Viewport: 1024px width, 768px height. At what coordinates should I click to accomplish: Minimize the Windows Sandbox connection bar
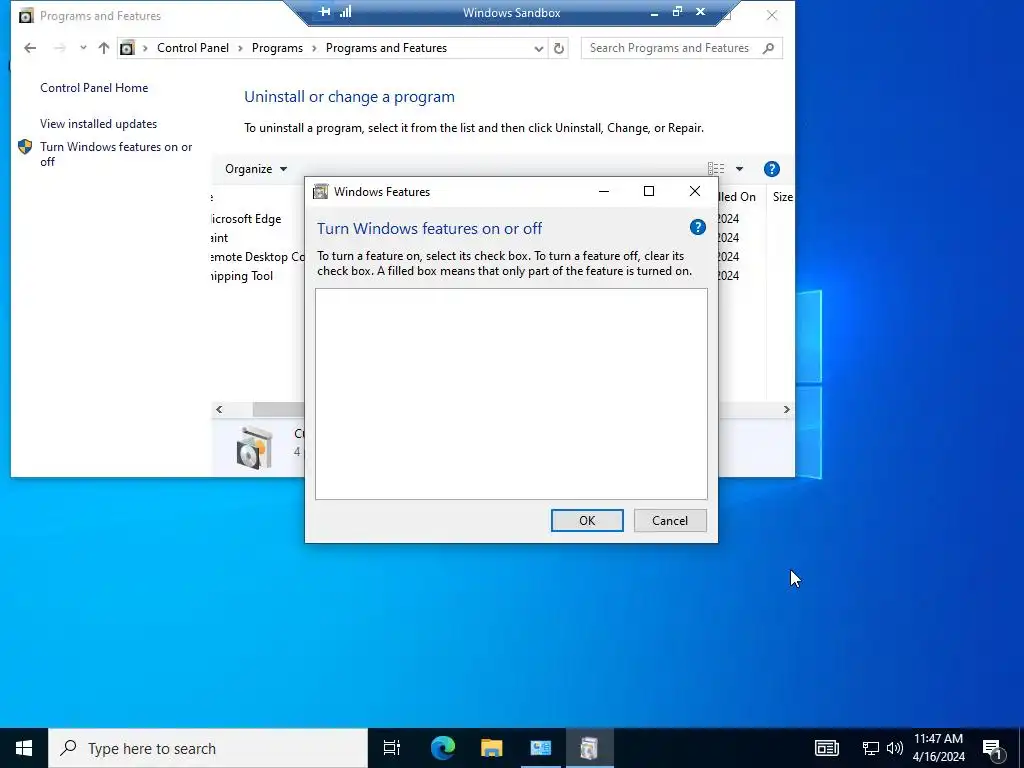click(654, 12)
